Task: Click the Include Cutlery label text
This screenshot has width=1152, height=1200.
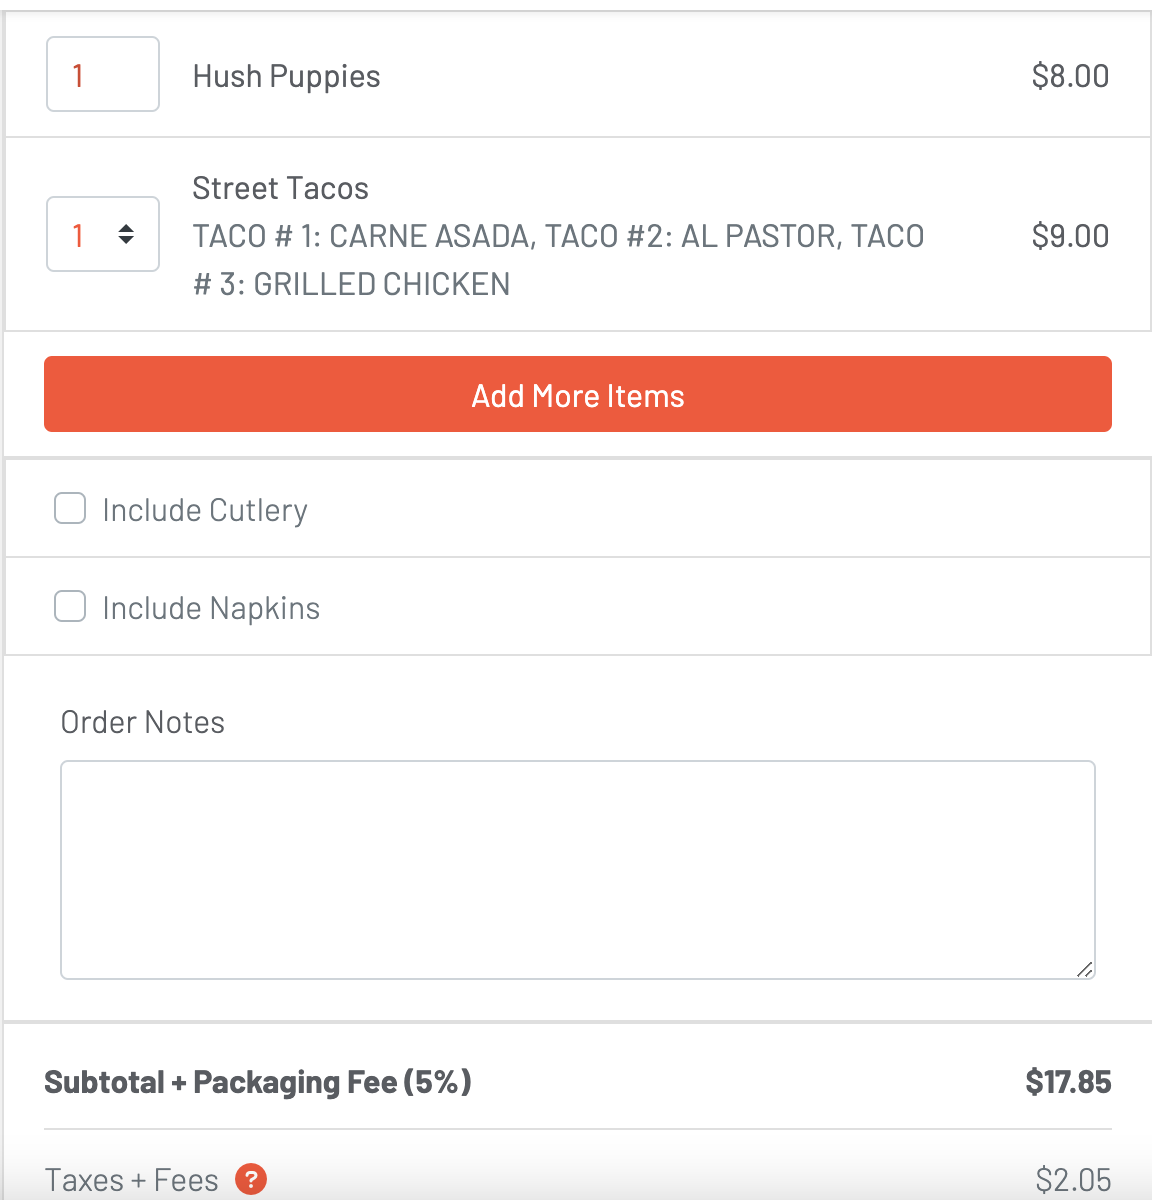Action: point(205,510)
